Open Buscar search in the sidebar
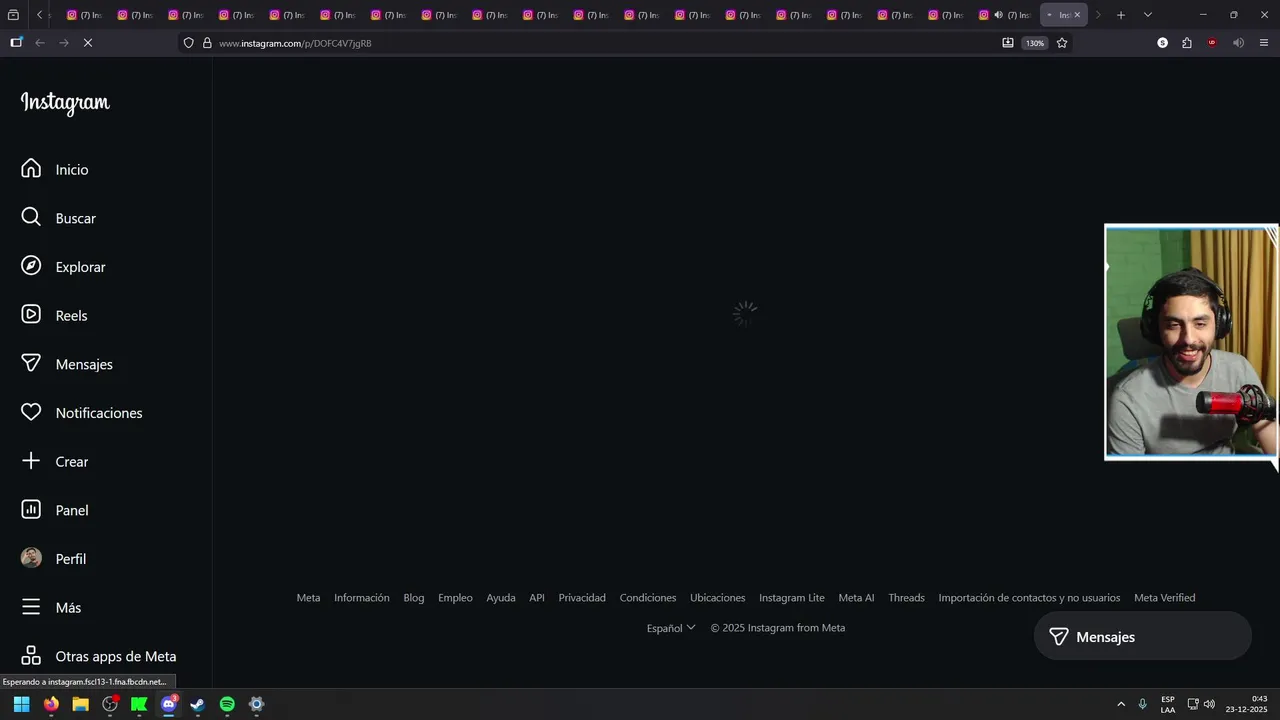 coord(58,218)
